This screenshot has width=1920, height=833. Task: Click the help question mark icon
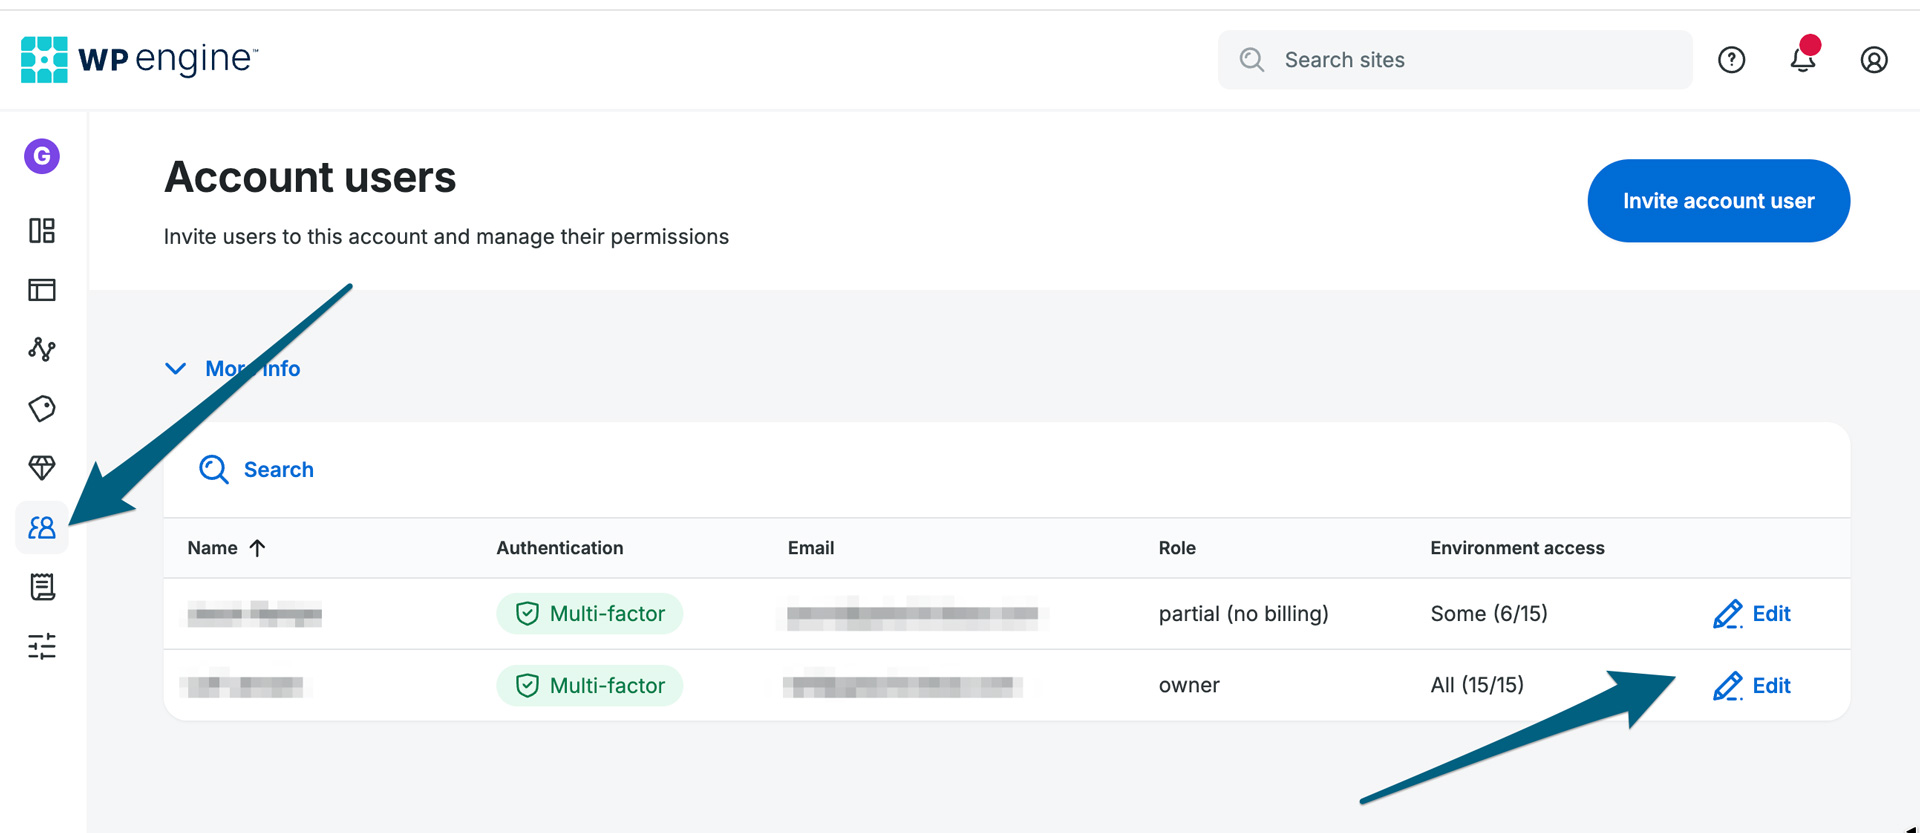(x=1731, y=60)
